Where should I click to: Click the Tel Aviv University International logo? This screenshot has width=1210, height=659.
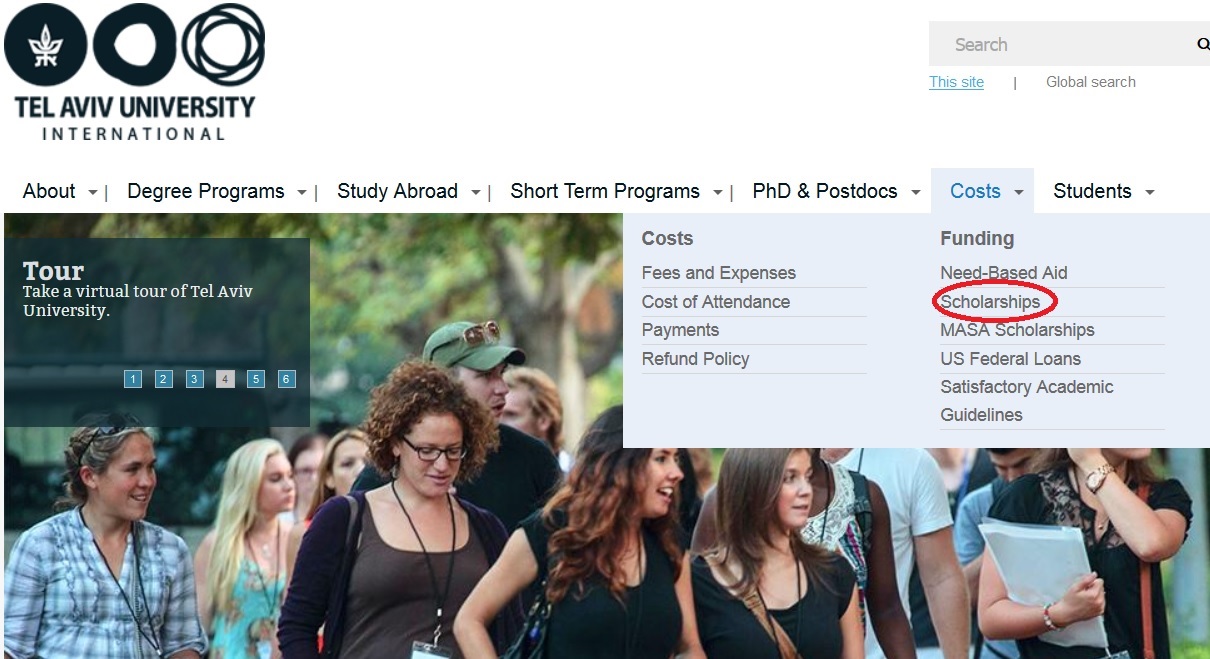tap(135, 72)
